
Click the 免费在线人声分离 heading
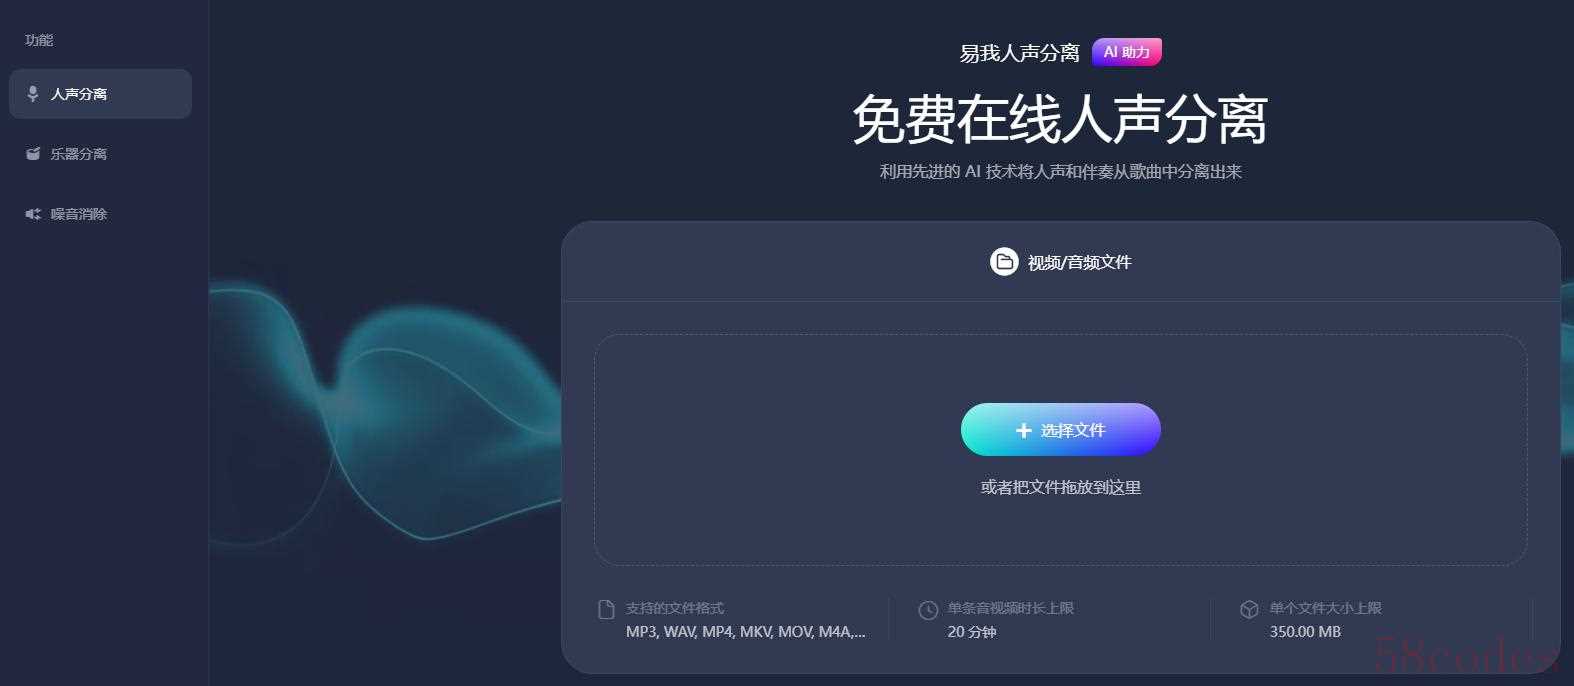tap(1060, 119)
